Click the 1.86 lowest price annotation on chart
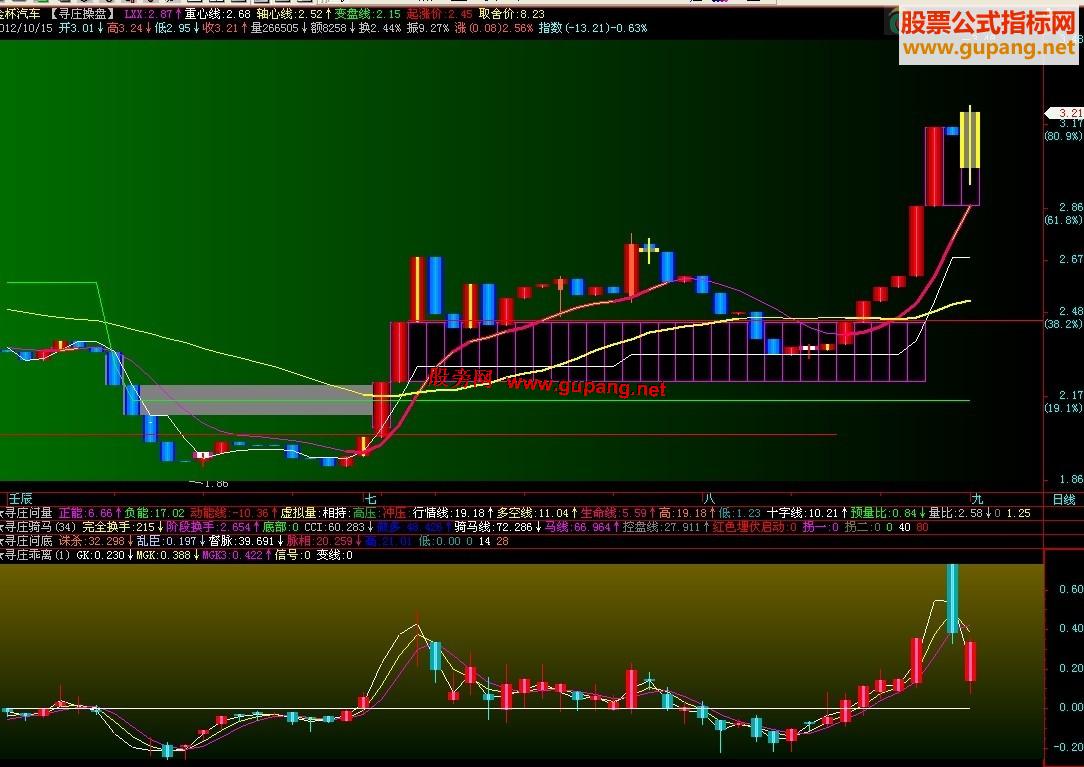Viewport: 1084px width, 767px height. pyautogui.click(x=215, y=483)
